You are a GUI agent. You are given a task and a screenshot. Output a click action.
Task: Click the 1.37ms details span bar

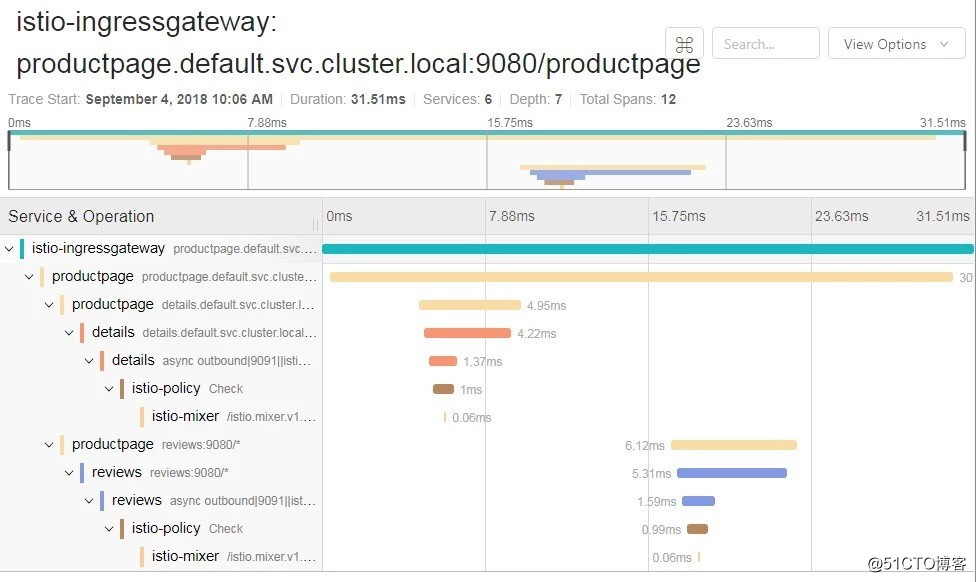pyautogui.click(x=443, y=361)
